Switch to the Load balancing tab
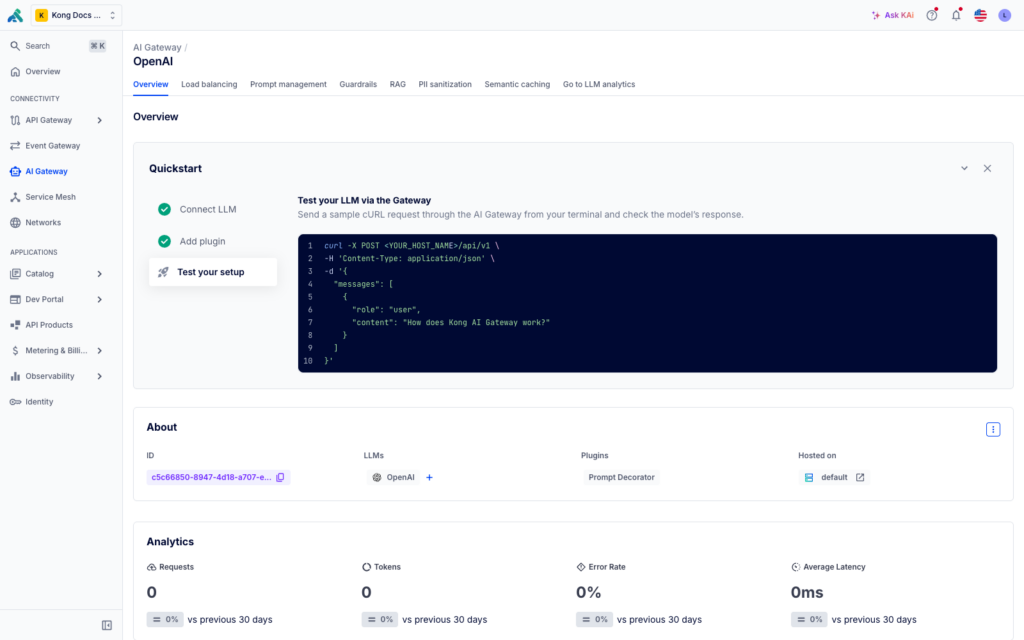The height and width of the screenshot is (640, 1024). click(209, 84)
